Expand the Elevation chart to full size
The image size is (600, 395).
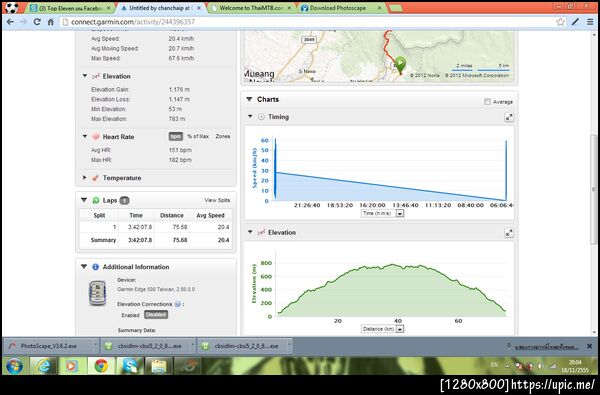tap(509, 233)
